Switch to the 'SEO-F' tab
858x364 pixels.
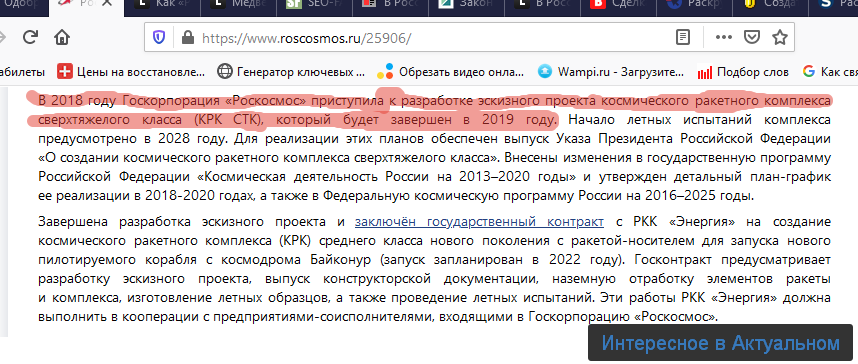click(x=314, y=5)
